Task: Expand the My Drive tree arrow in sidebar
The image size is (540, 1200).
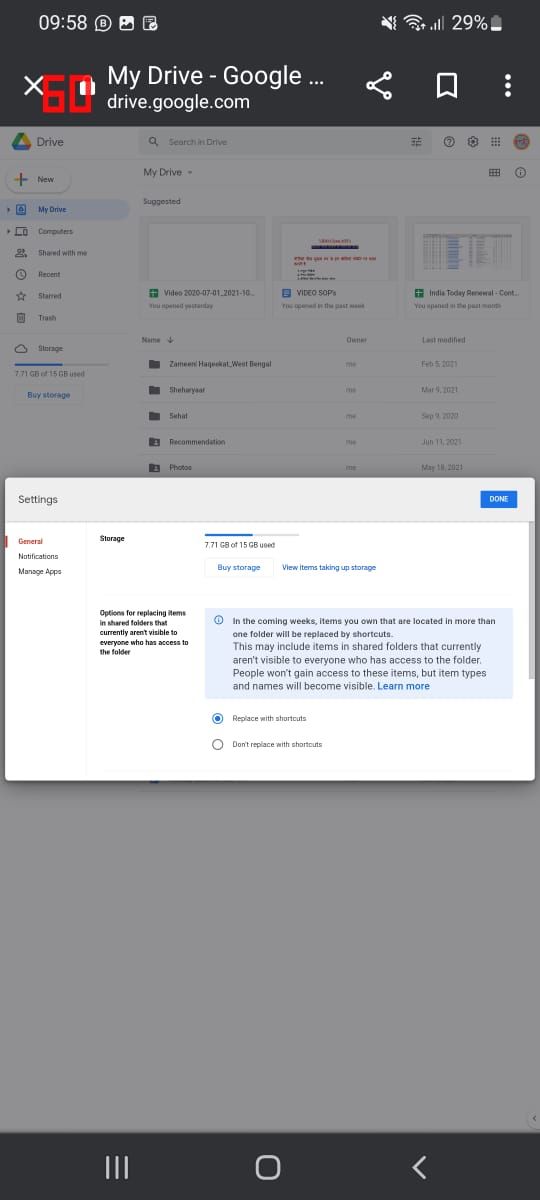Action: point(9,210)
